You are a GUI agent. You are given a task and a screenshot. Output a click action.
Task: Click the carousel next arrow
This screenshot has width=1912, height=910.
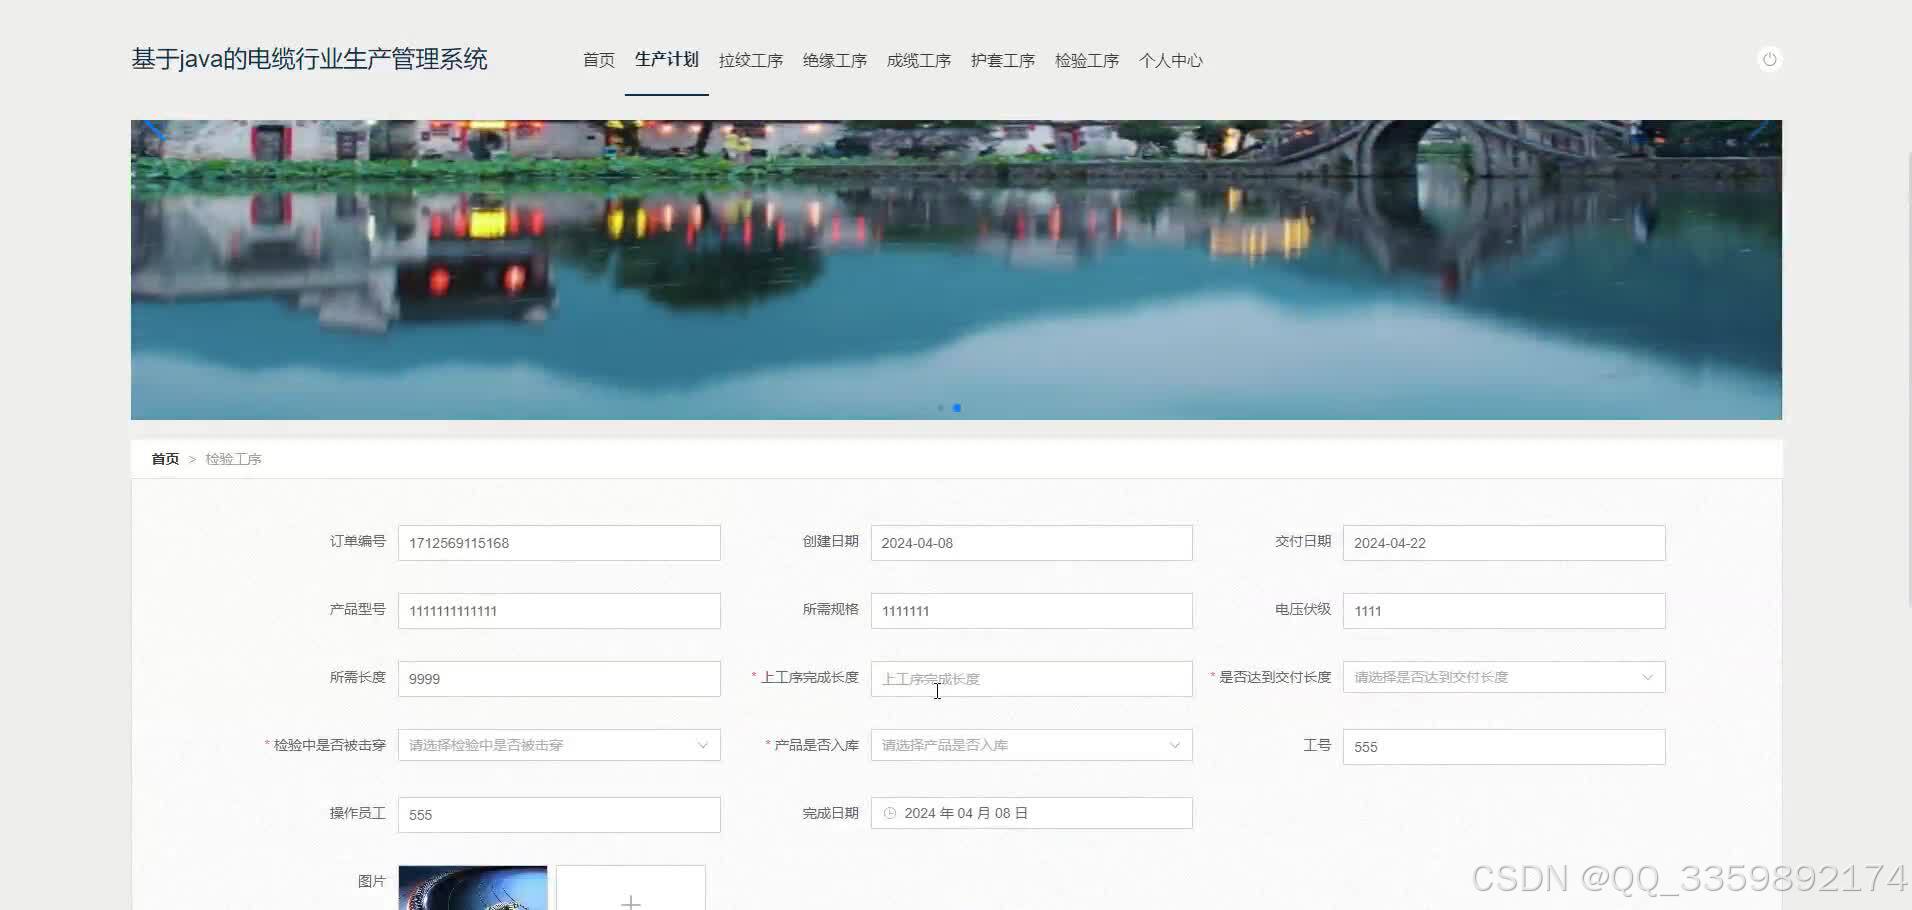click(1759, 131)
